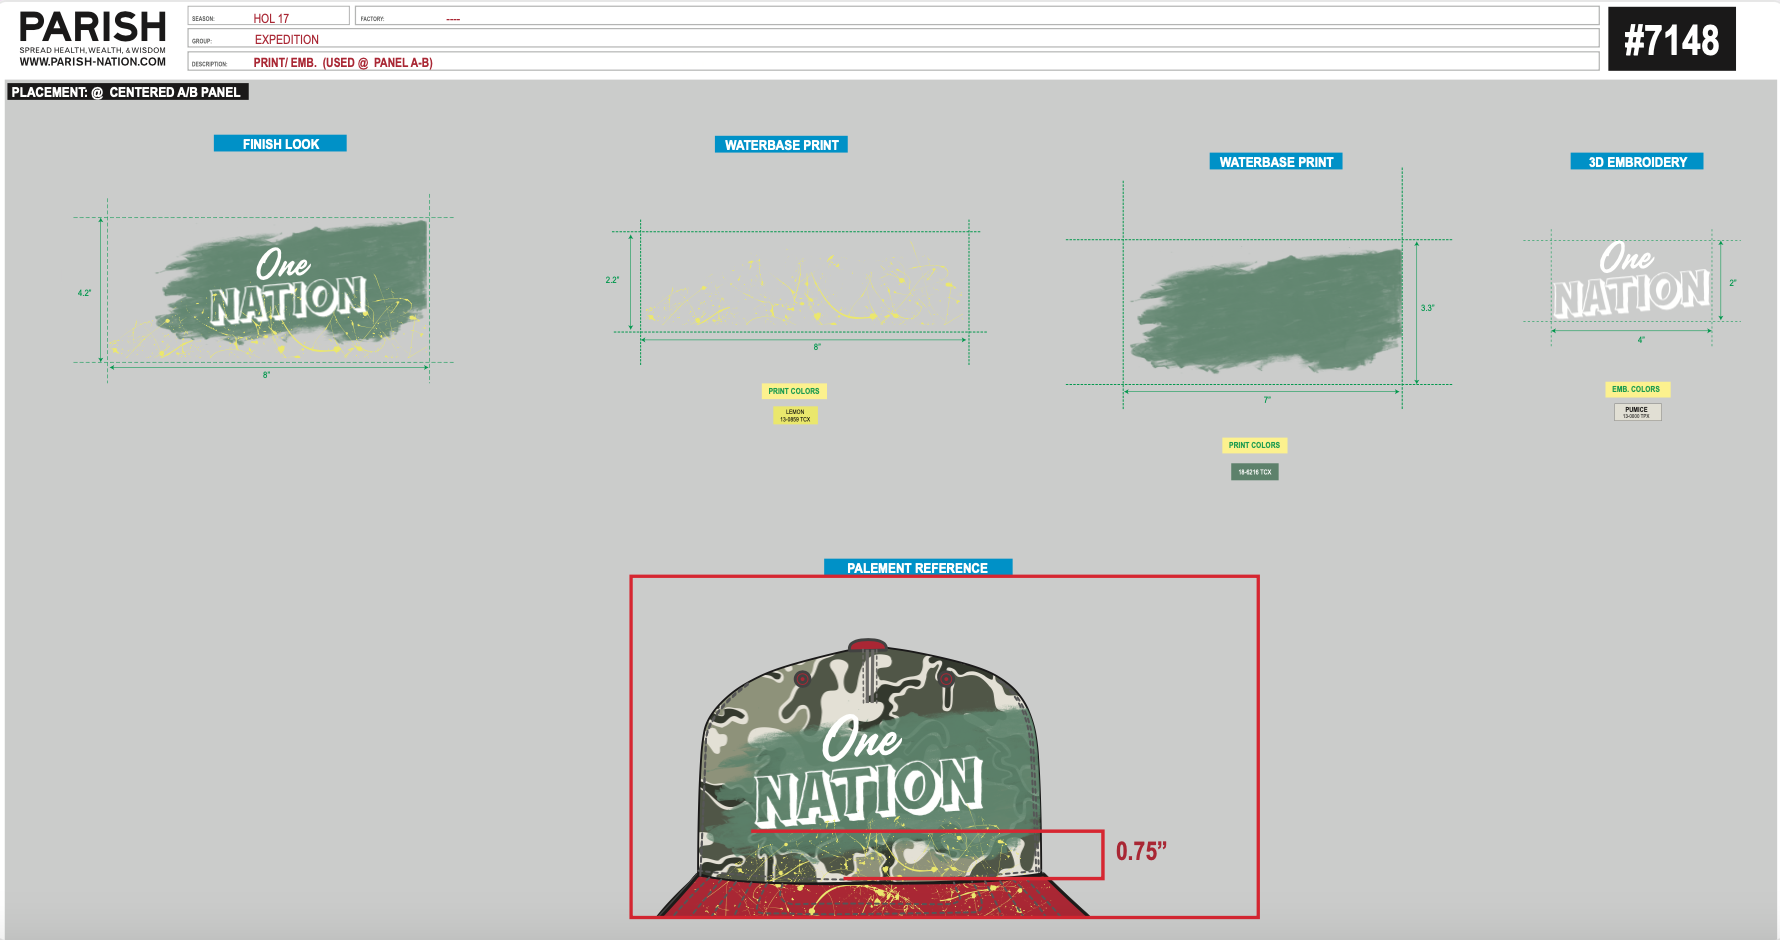Click the LEMON 13-0859 TCX color swatch
Viewport: 1780px width, 940px height.
click(793, 414)
